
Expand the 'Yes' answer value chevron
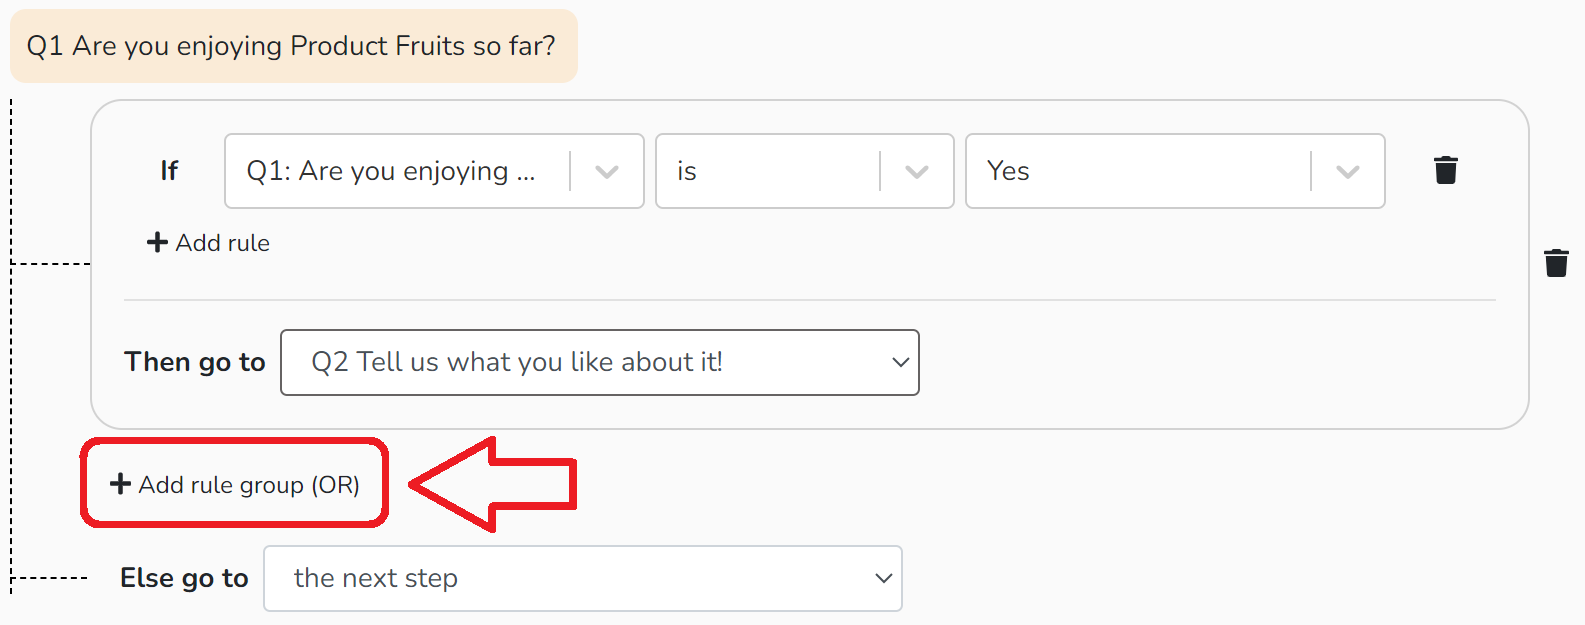tap(1347, 171)
